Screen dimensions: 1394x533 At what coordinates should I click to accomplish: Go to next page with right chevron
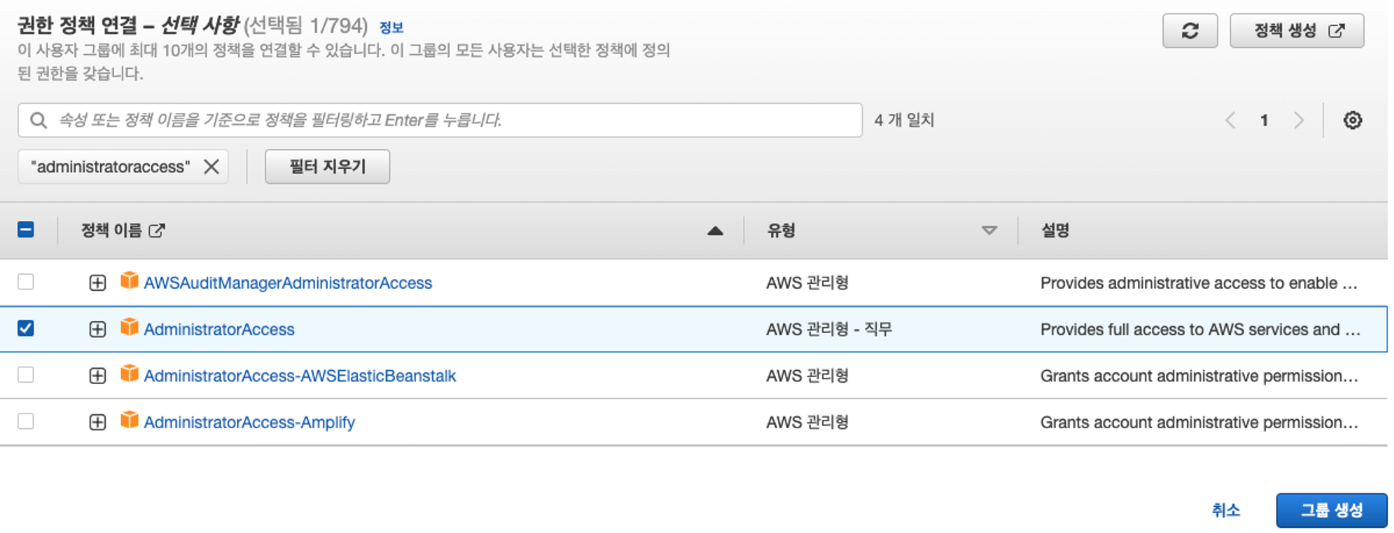pyautogui.click(x=1299, y=120)
